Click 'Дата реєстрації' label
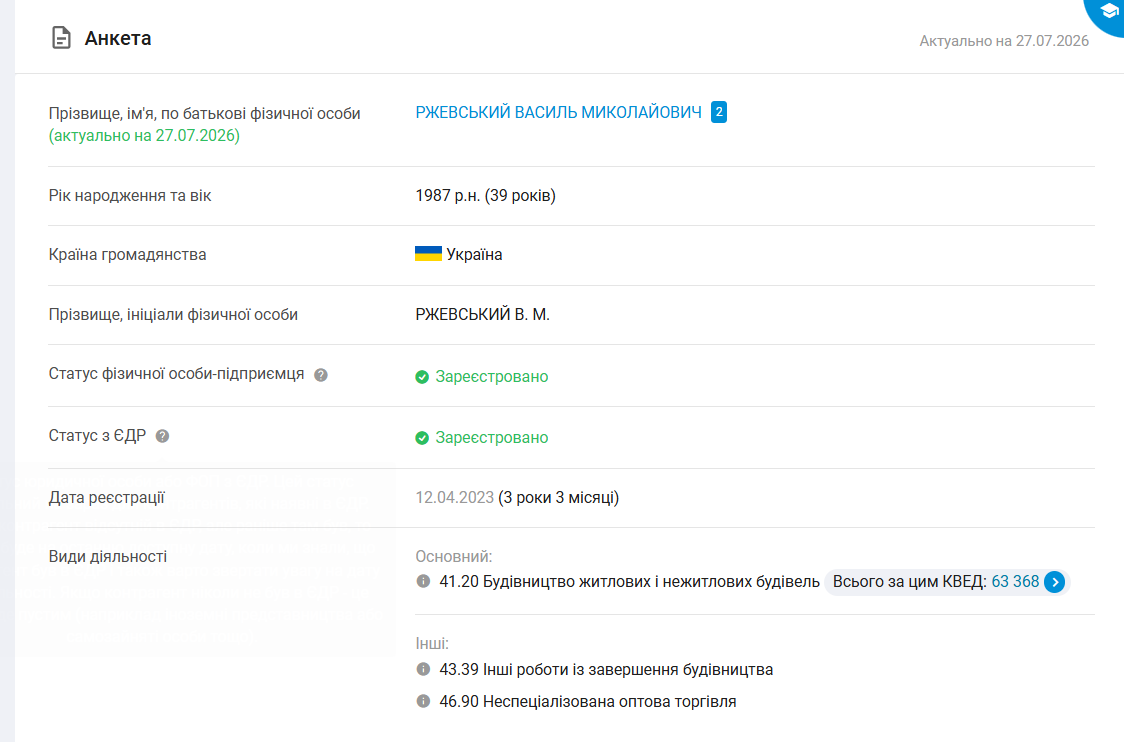 coord(107,498)
